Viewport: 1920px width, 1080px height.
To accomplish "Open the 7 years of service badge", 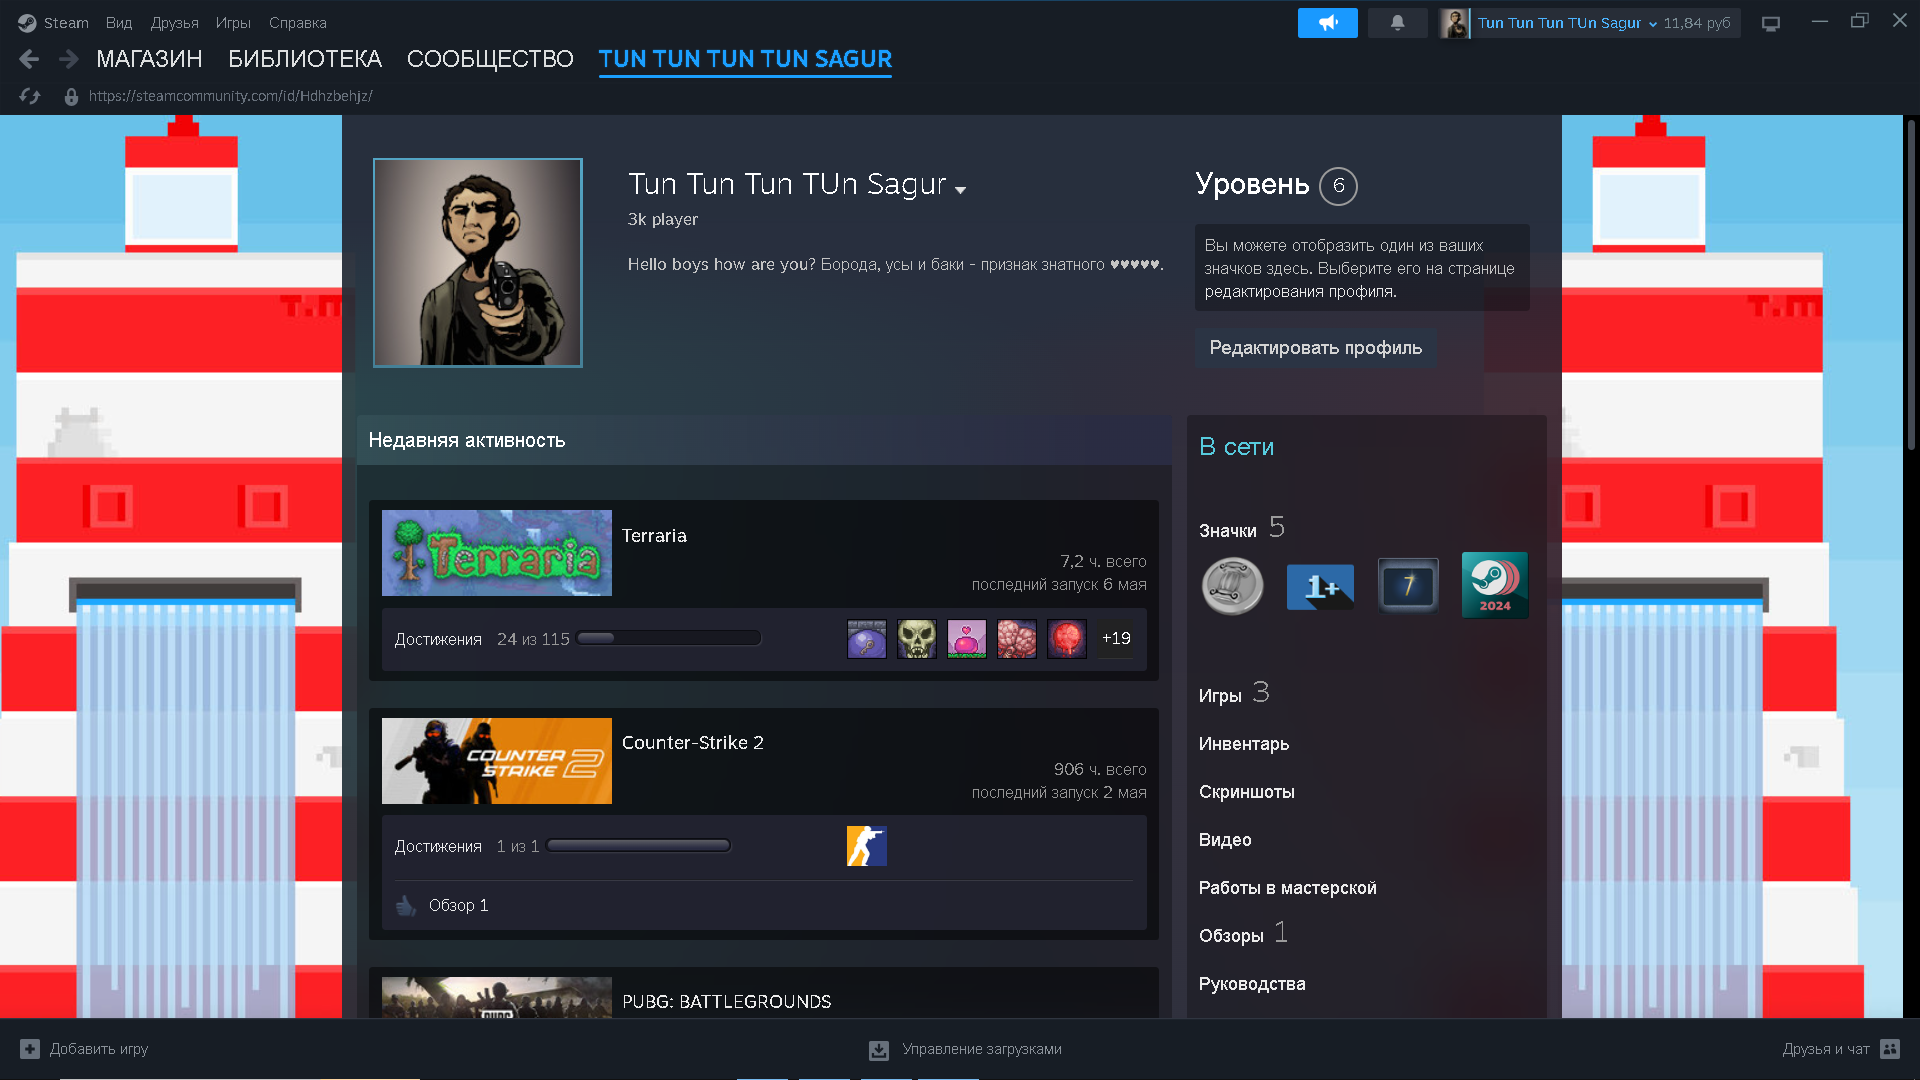I will pos(1408,585).
